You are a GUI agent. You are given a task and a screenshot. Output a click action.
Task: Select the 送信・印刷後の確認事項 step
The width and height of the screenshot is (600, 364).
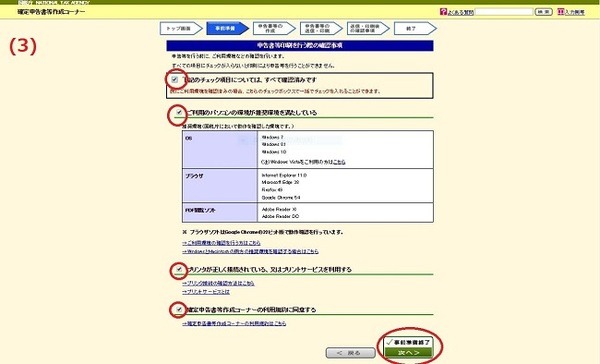coord(368,28)
